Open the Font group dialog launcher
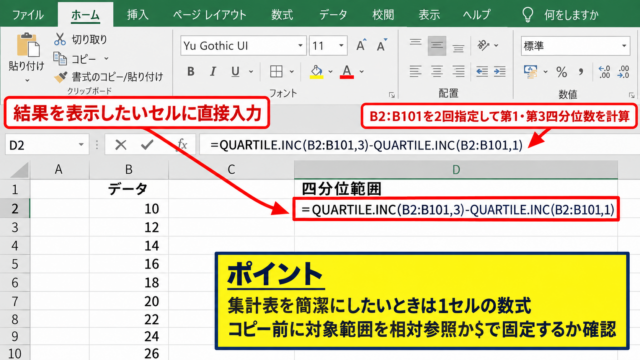 tap(392, 95)
